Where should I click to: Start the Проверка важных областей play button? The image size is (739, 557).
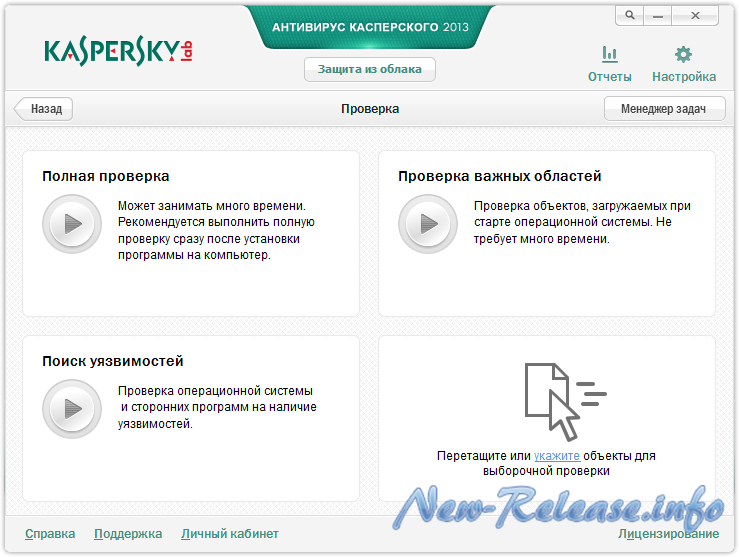[428, 224]
